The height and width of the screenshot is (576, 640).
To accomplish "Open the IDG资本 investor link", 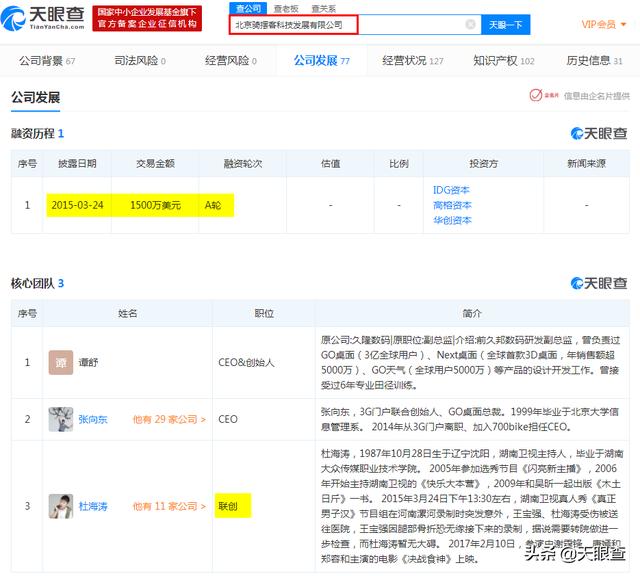I will pos(451,190).
